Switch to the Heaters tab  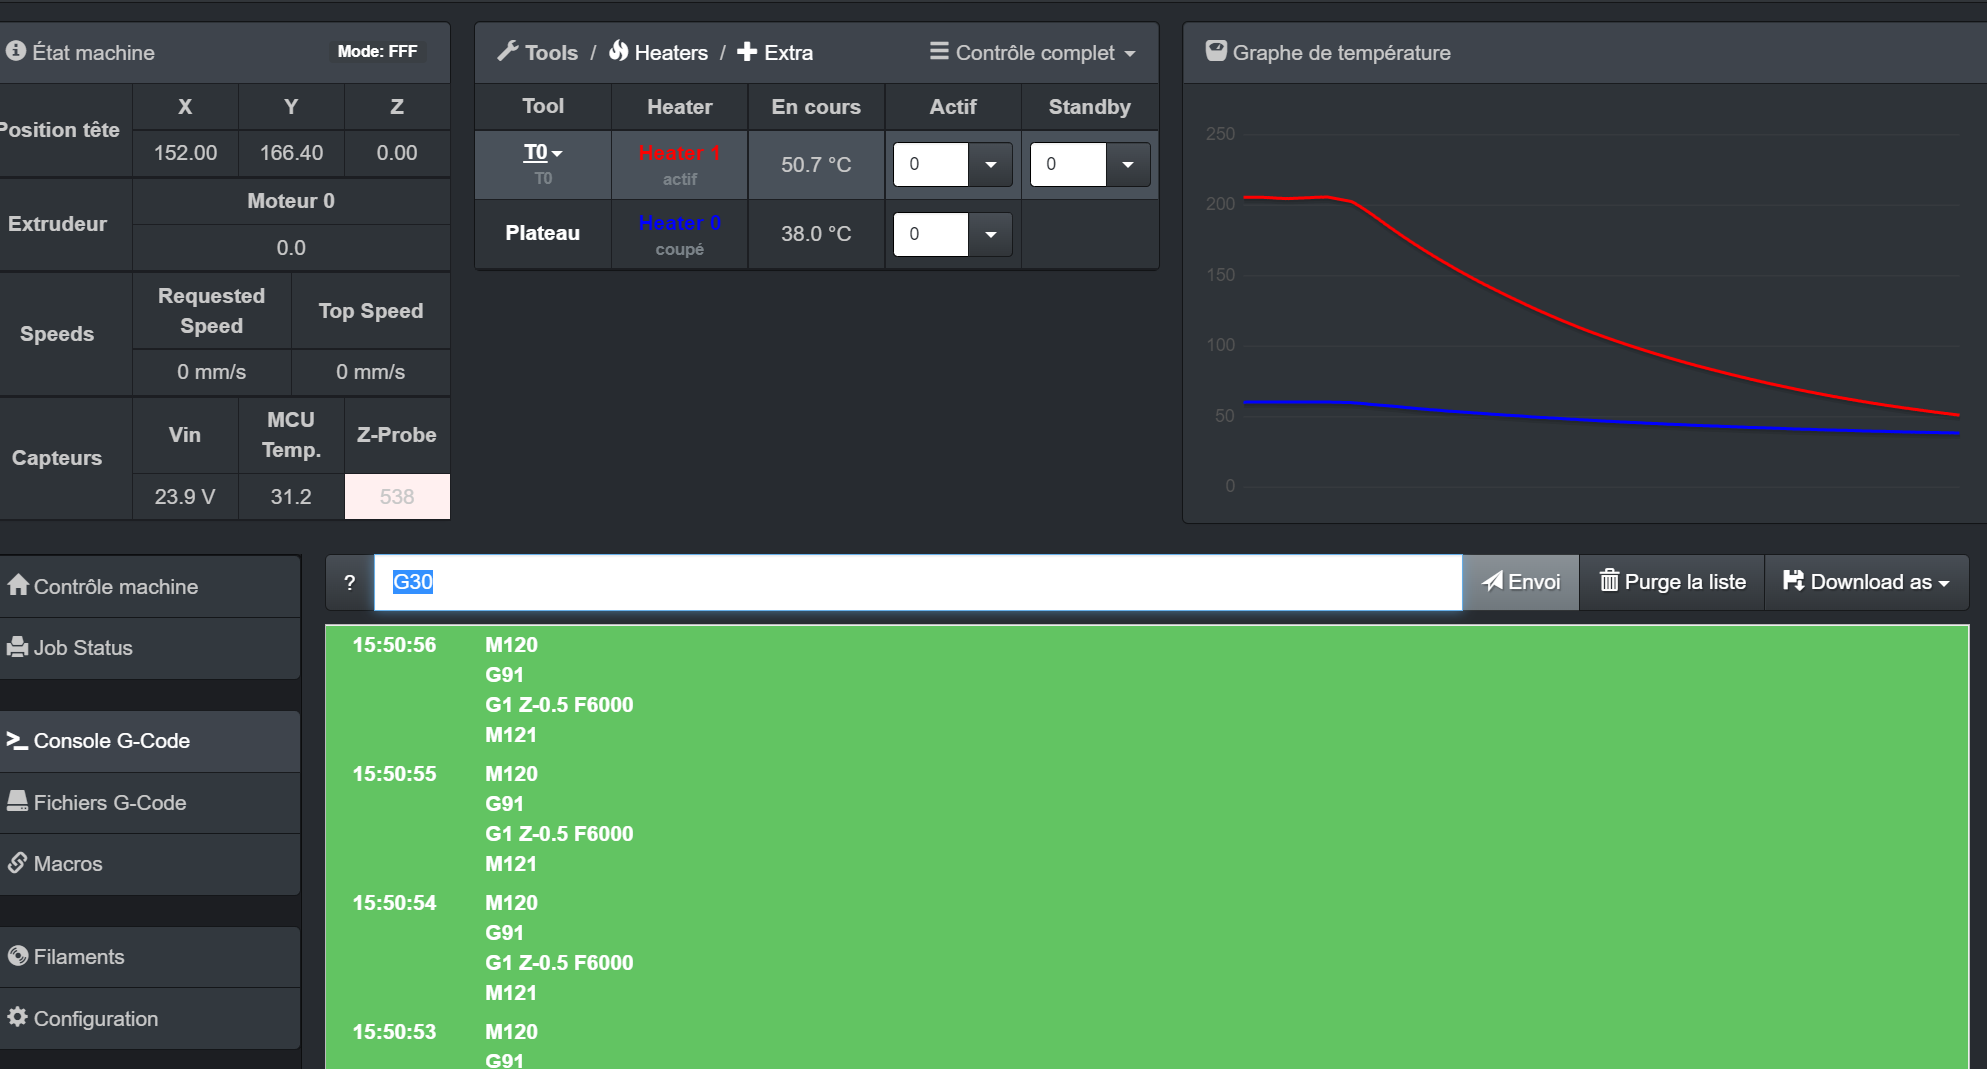658,52
